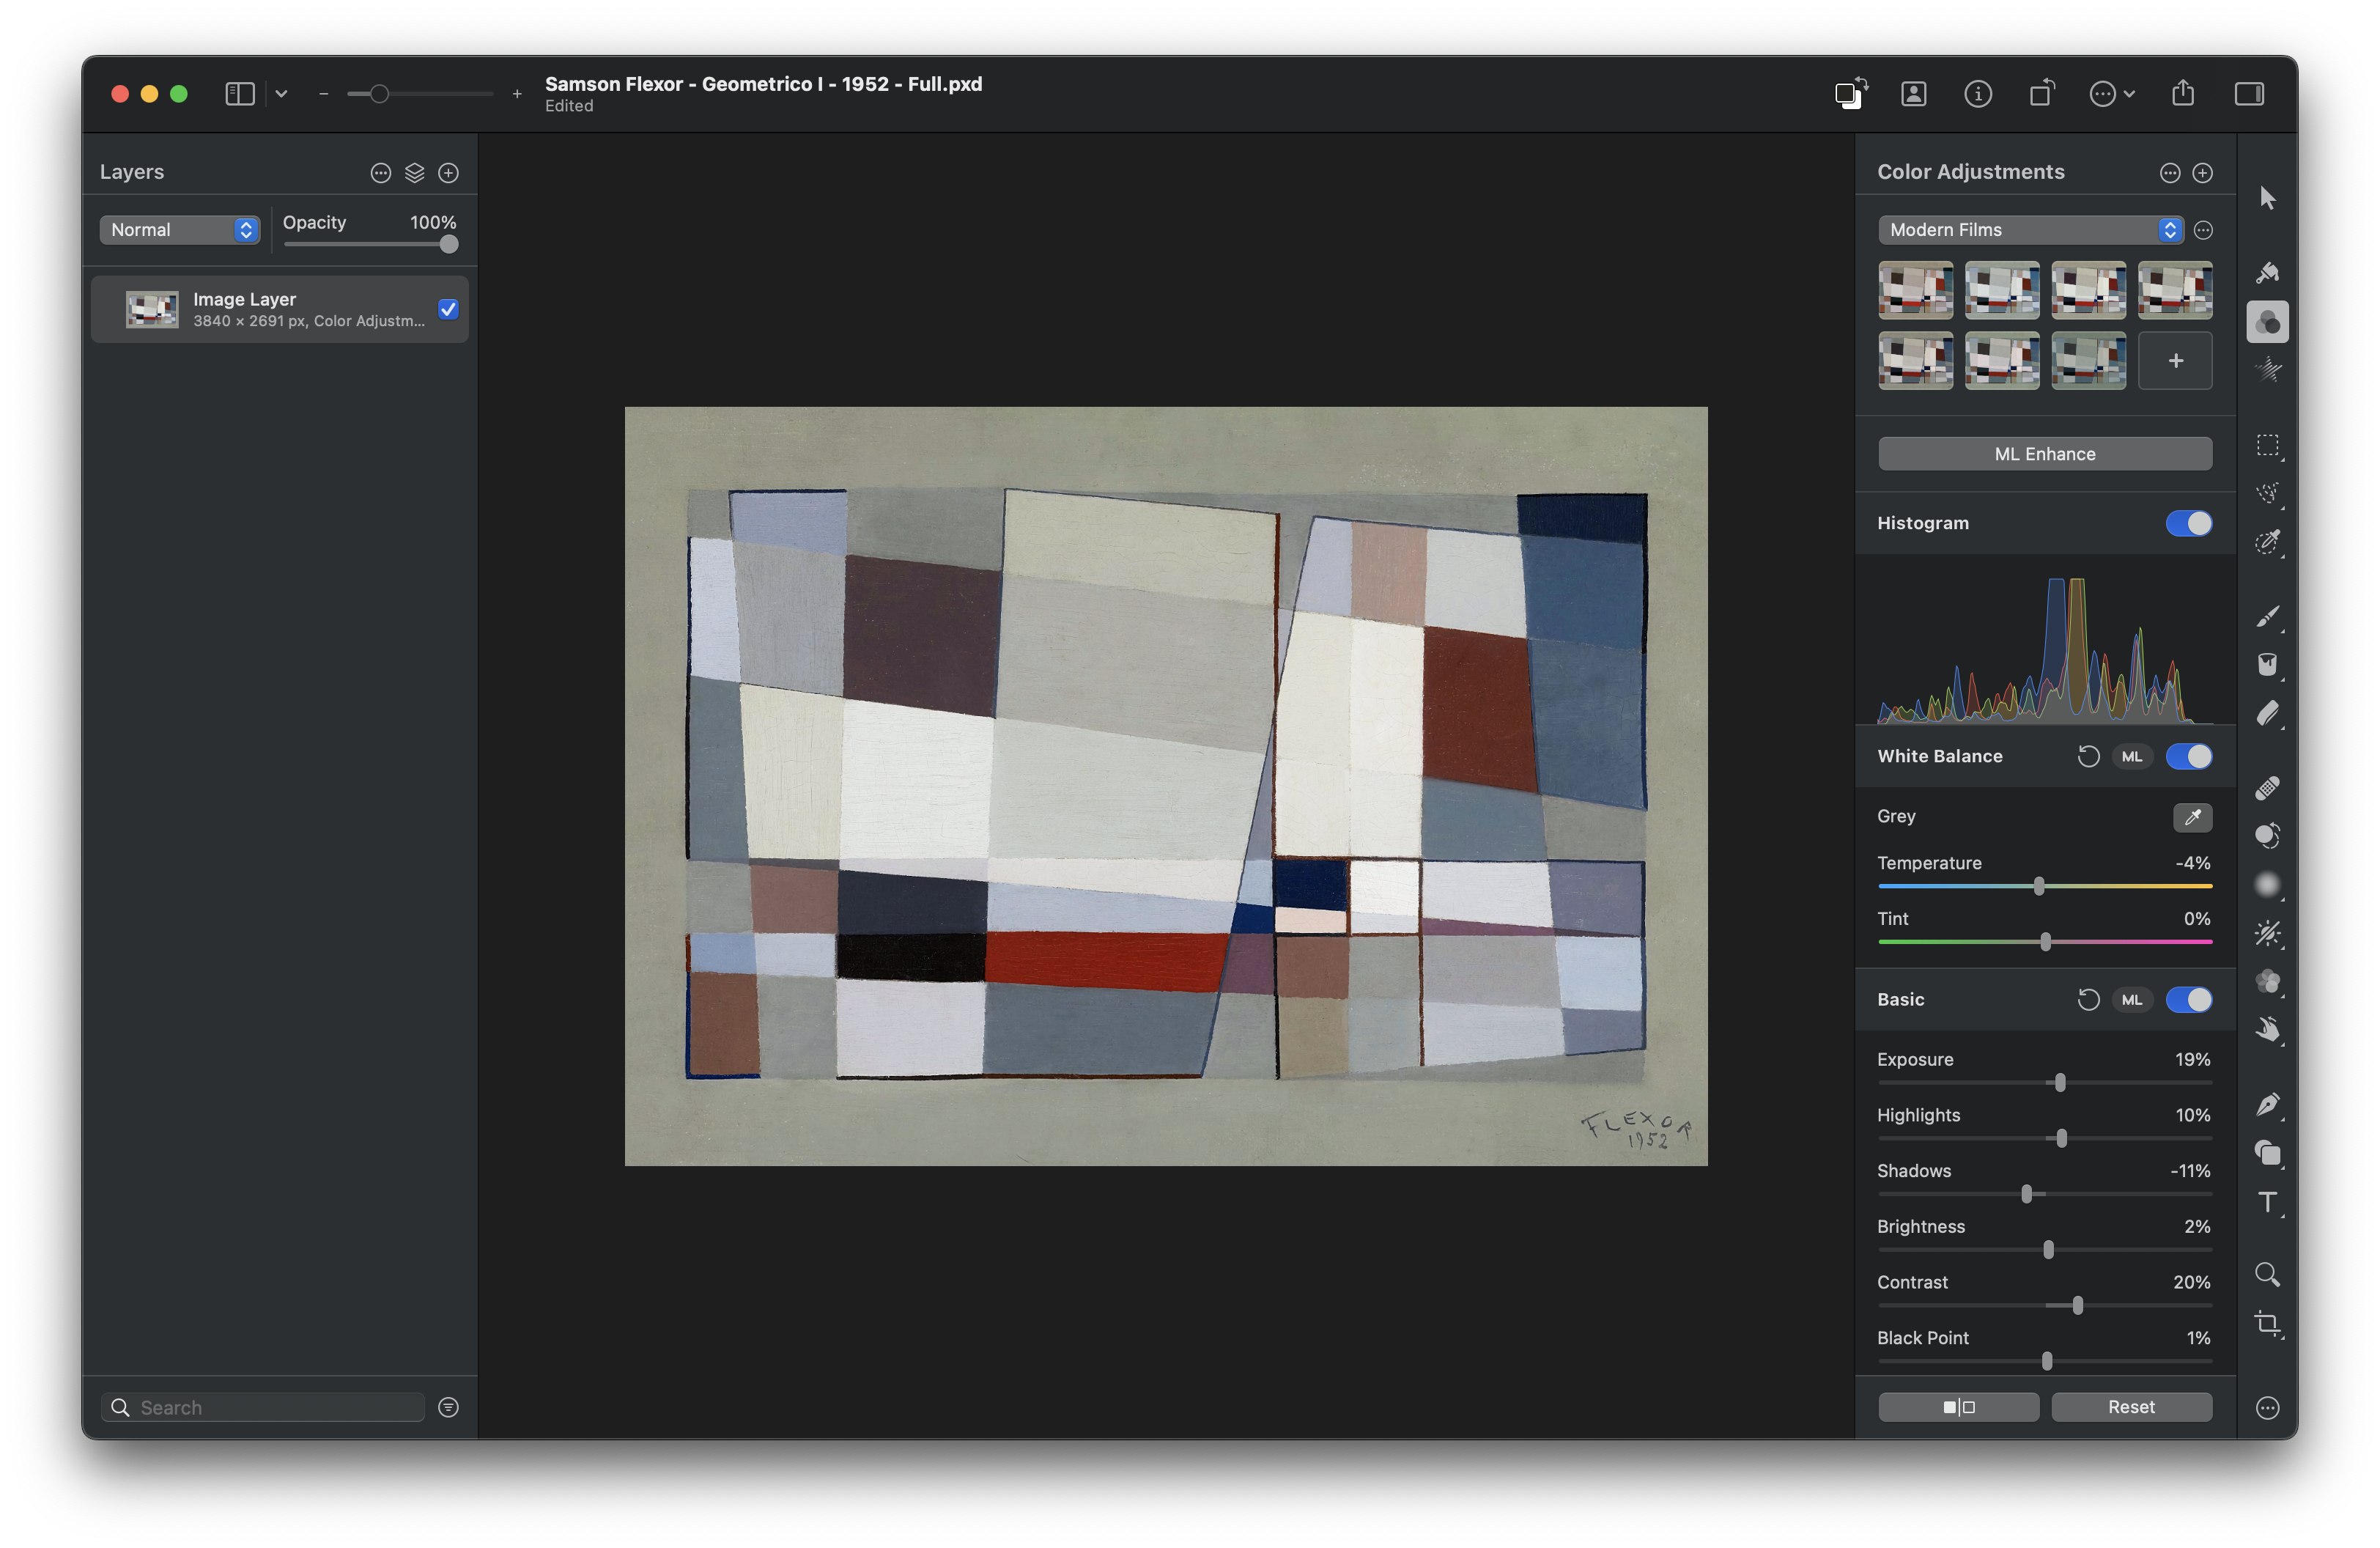Screen dimensions: 2380x1548
Task: Select the Erase tool
Action: (x=2267, y=714)
